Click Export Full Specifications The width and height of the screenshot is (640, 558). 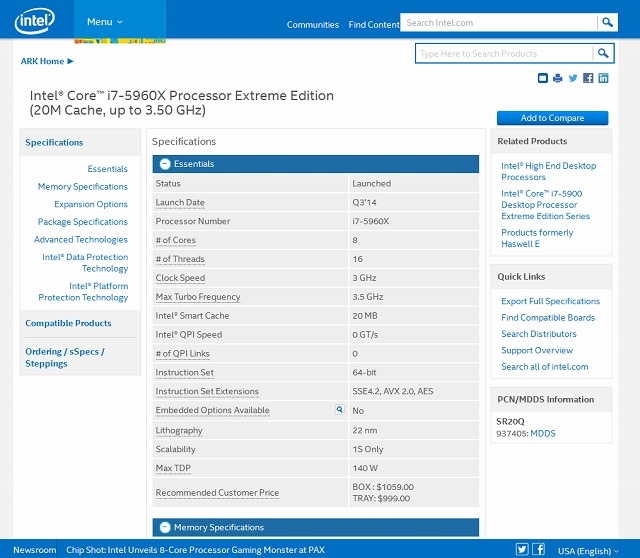(551, 301)
